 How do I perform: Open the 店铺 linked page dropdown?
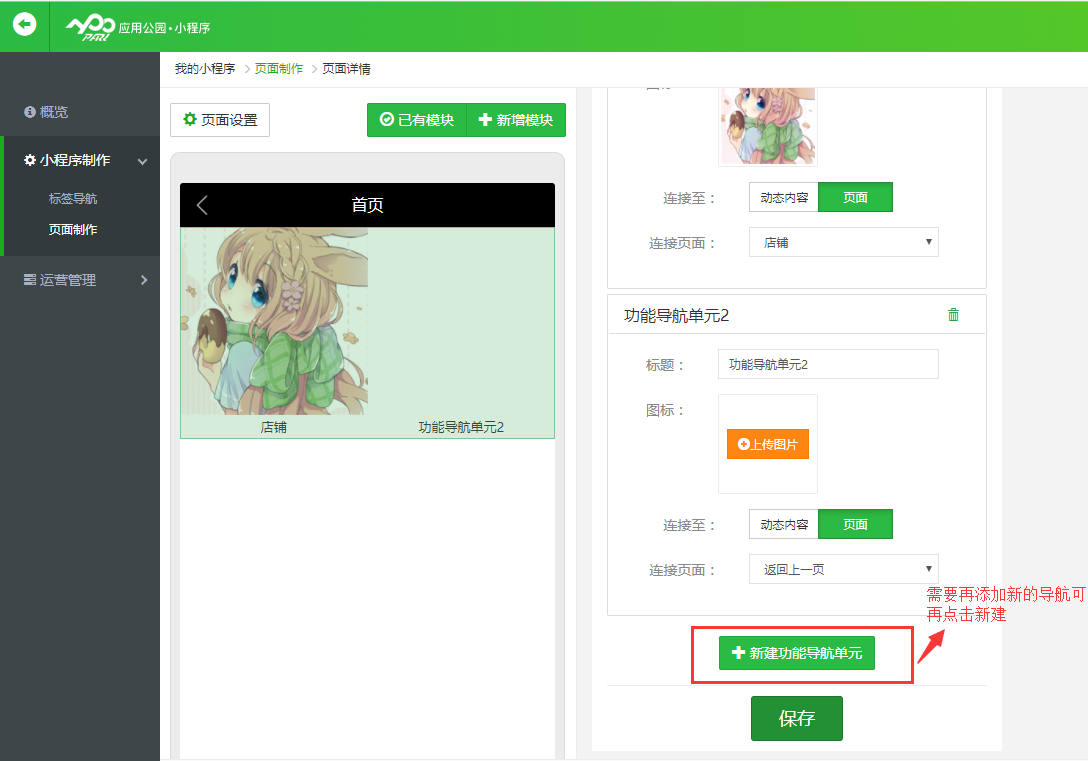[843, 242]
